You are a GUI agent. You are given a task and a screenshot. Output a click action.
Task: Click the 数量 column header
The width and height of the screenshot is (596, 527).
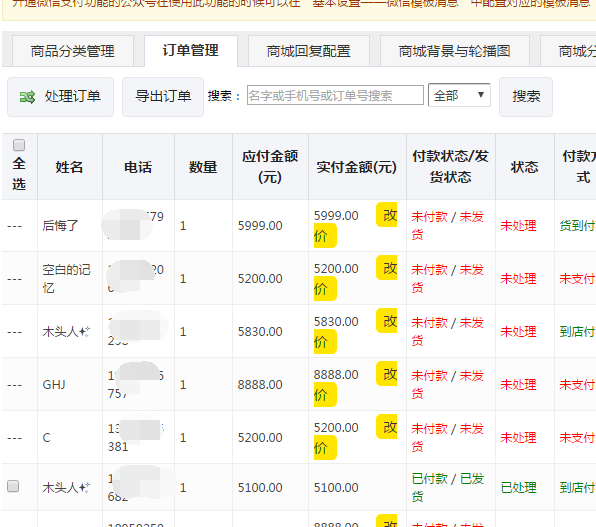tap(203, 167)
